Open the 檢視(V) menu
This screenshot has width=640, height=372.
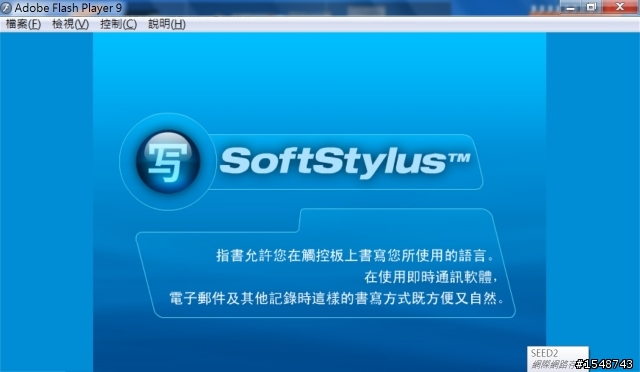tap(71, 24)
